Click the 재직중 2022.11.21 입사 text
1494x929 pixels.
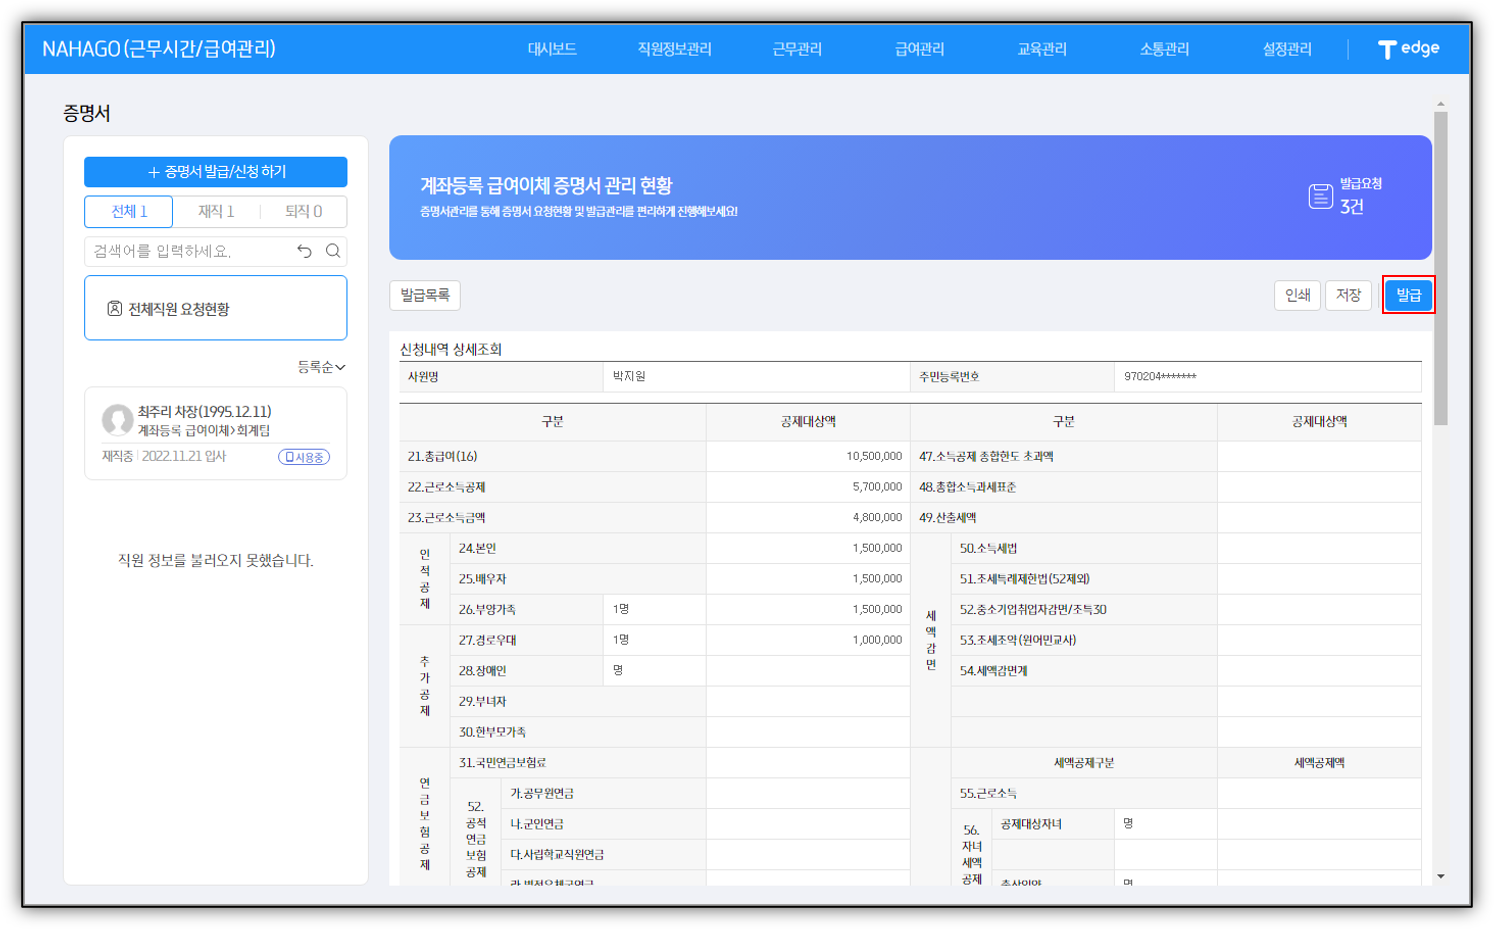coord(164,457)
